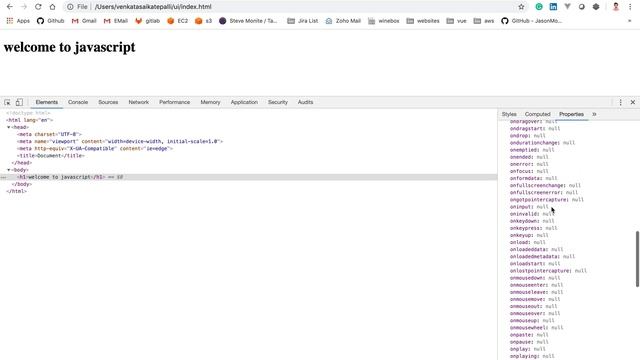Select the meta charset UTF-8 line

tap(49, 134)
